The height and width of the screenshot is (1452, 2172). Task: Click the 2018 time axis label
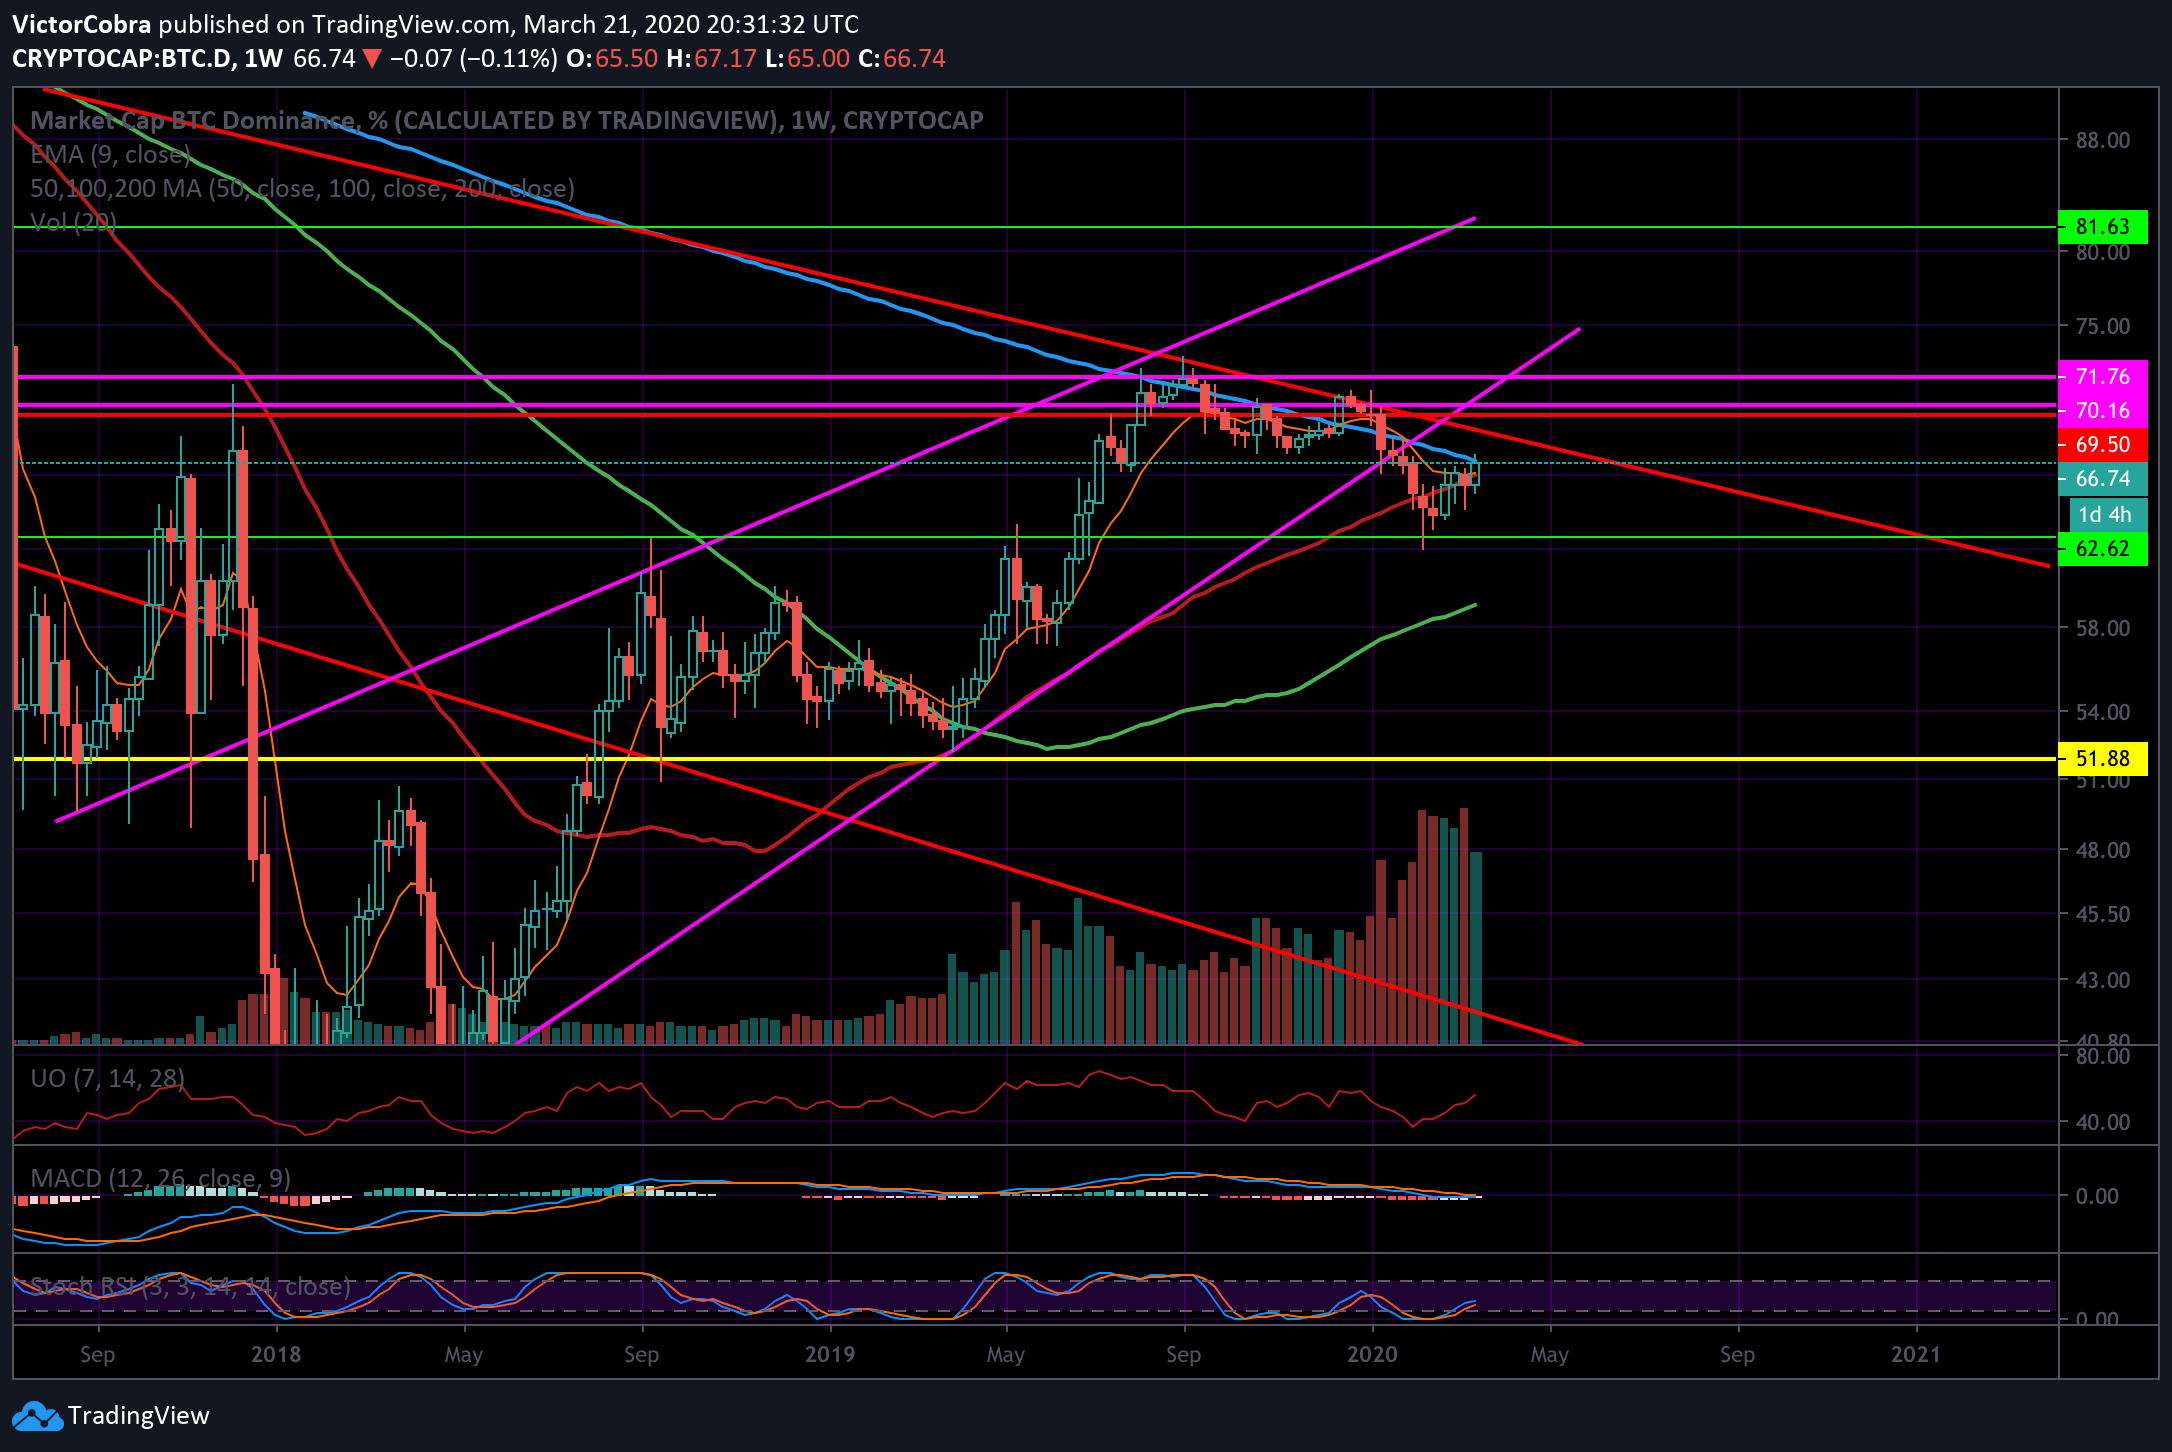point(276,1354)
